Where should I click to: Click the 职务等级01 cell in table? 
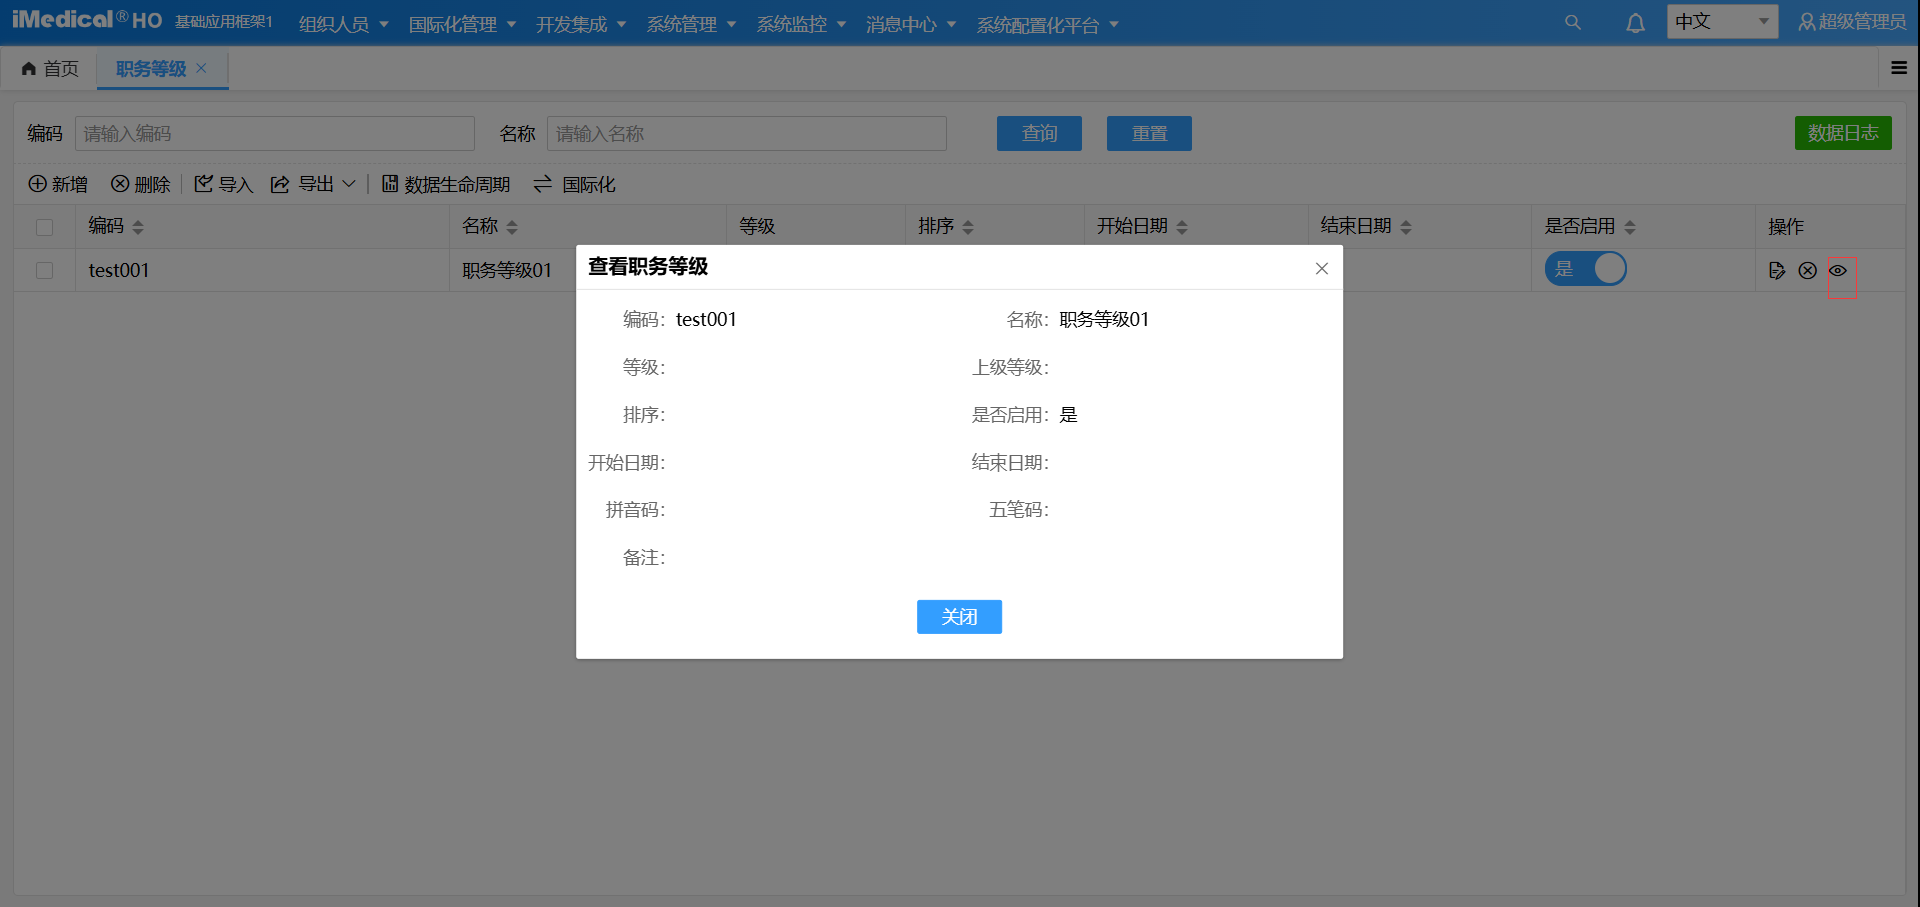point(507,270)
